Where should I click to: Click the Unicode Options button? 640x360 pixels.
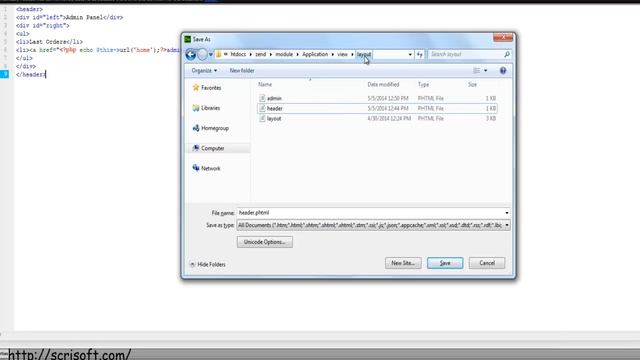[264, 242]
